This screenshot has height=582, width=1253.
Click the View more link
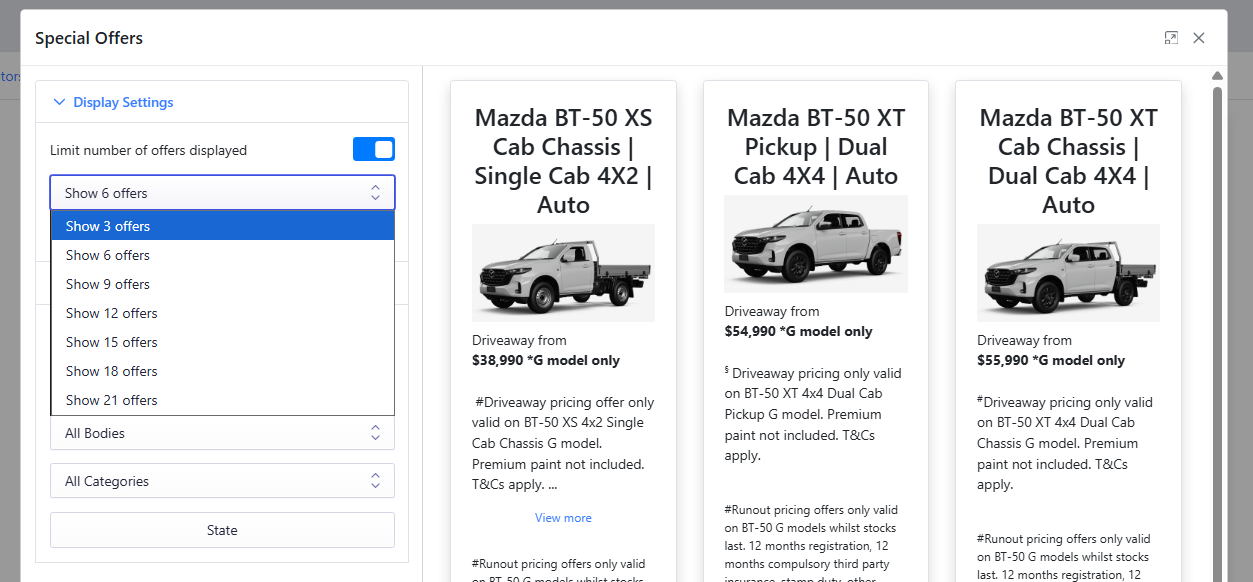[563, 518]
